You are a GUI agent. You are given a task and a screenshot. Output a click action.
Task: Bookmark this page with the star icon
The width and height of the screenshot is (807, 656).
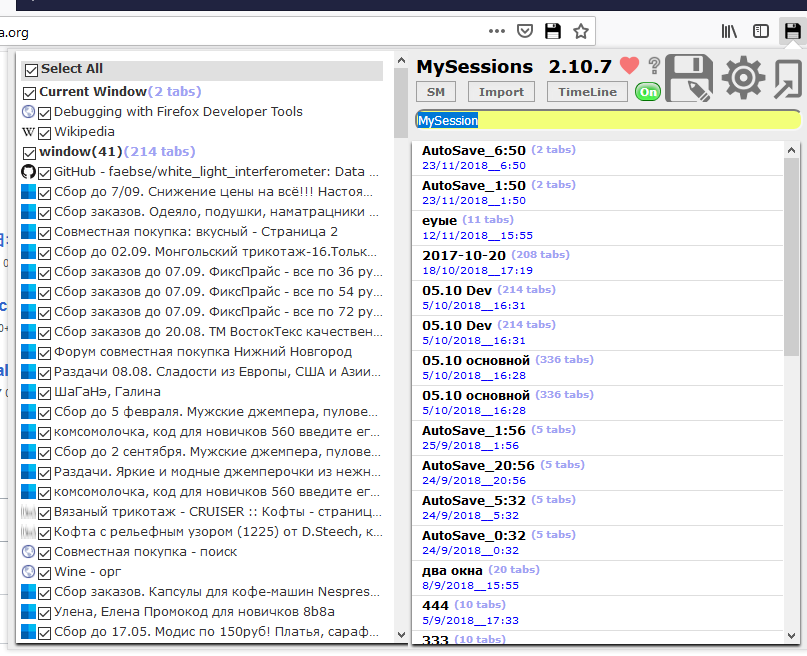coord(581,31)
